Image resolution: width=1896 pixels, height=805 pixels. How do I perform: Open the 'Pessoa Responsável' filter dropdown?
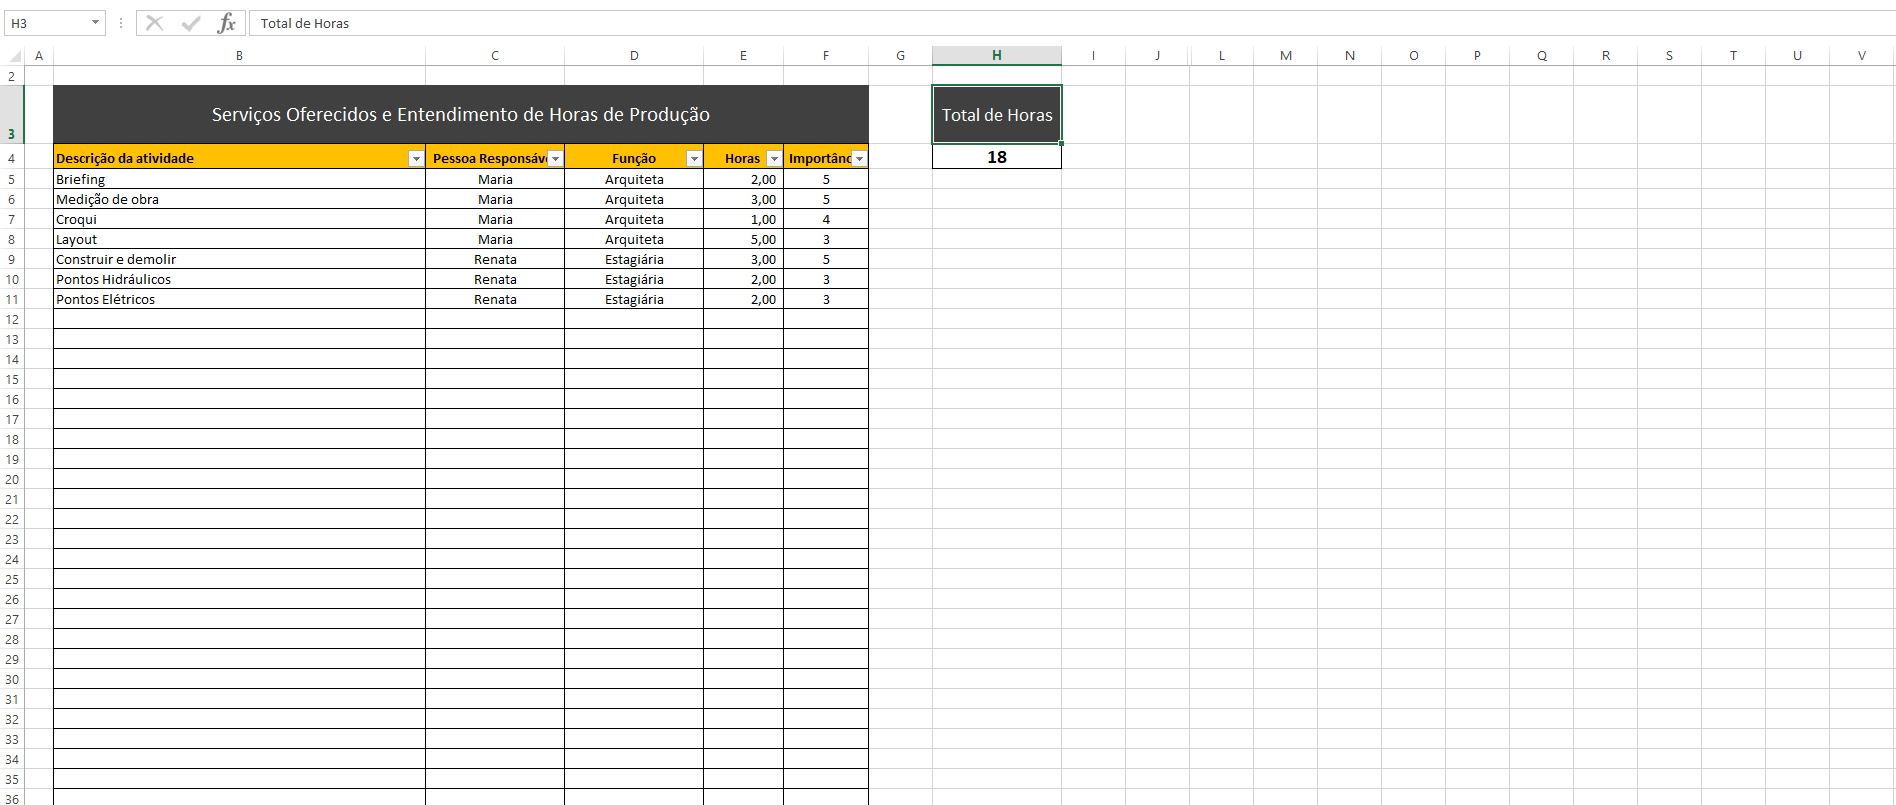click(x=555, y=159)
